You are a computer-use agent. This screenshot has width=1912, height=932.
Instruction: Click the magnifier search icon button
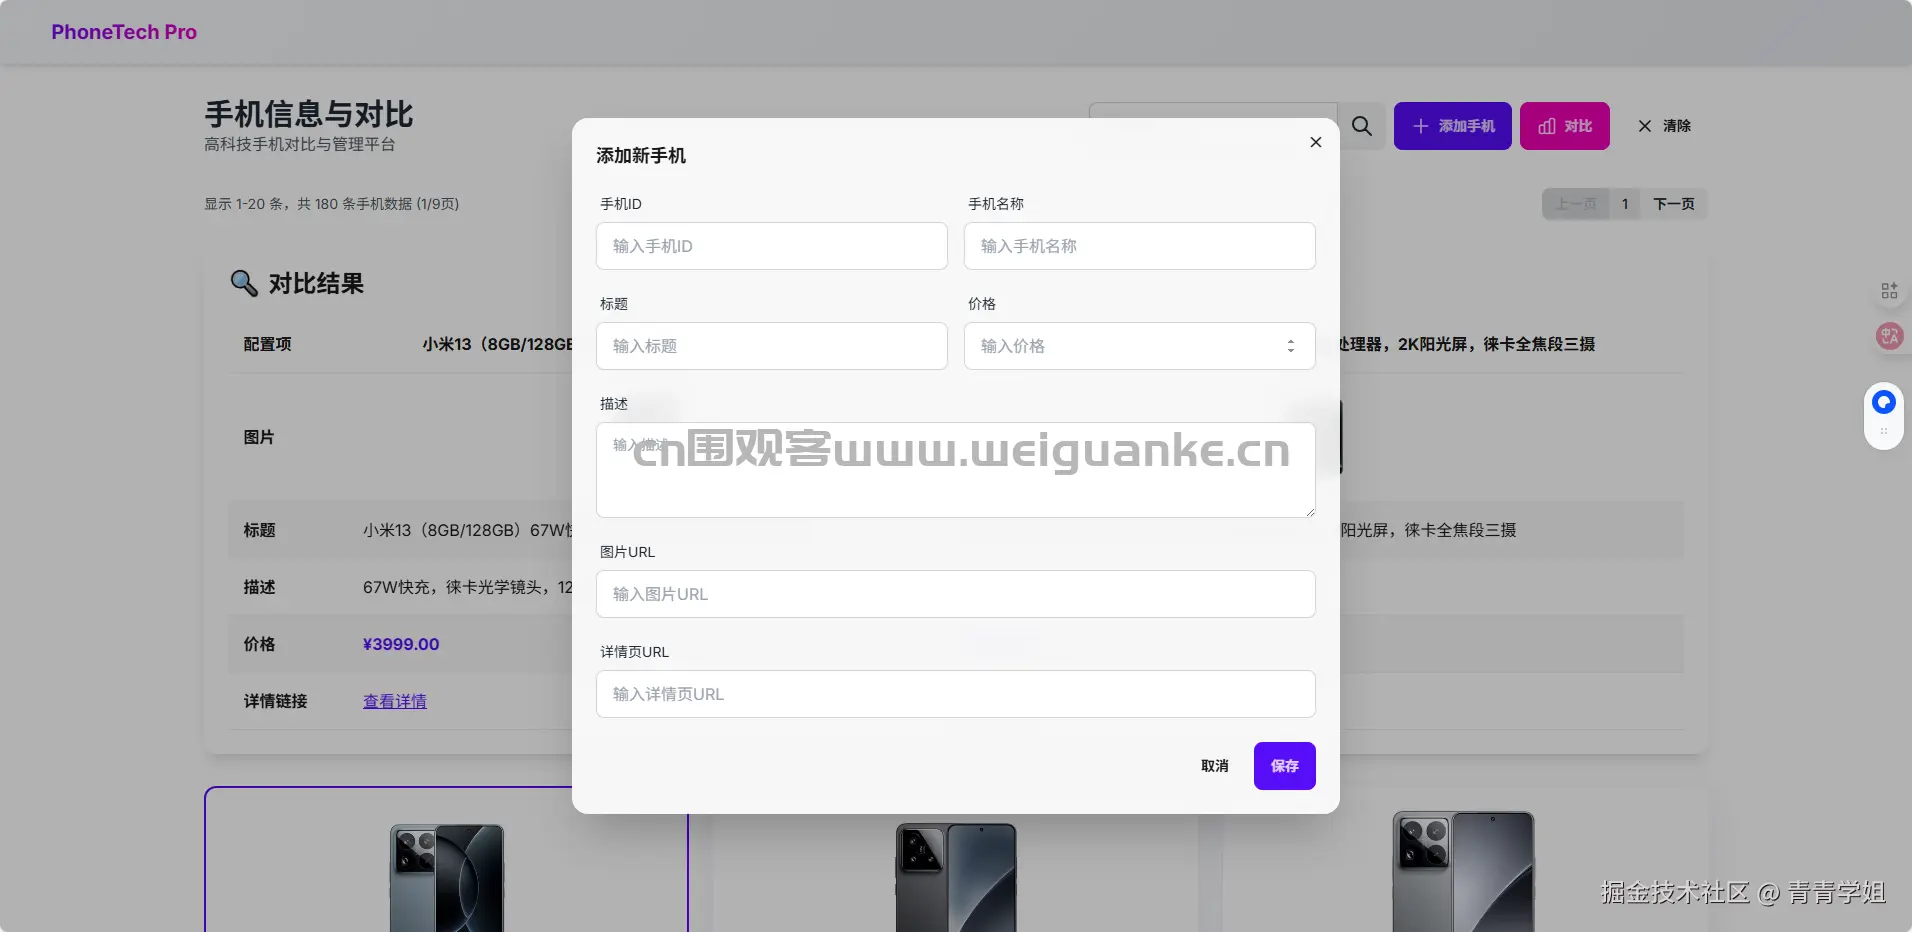pos(1362,126)
